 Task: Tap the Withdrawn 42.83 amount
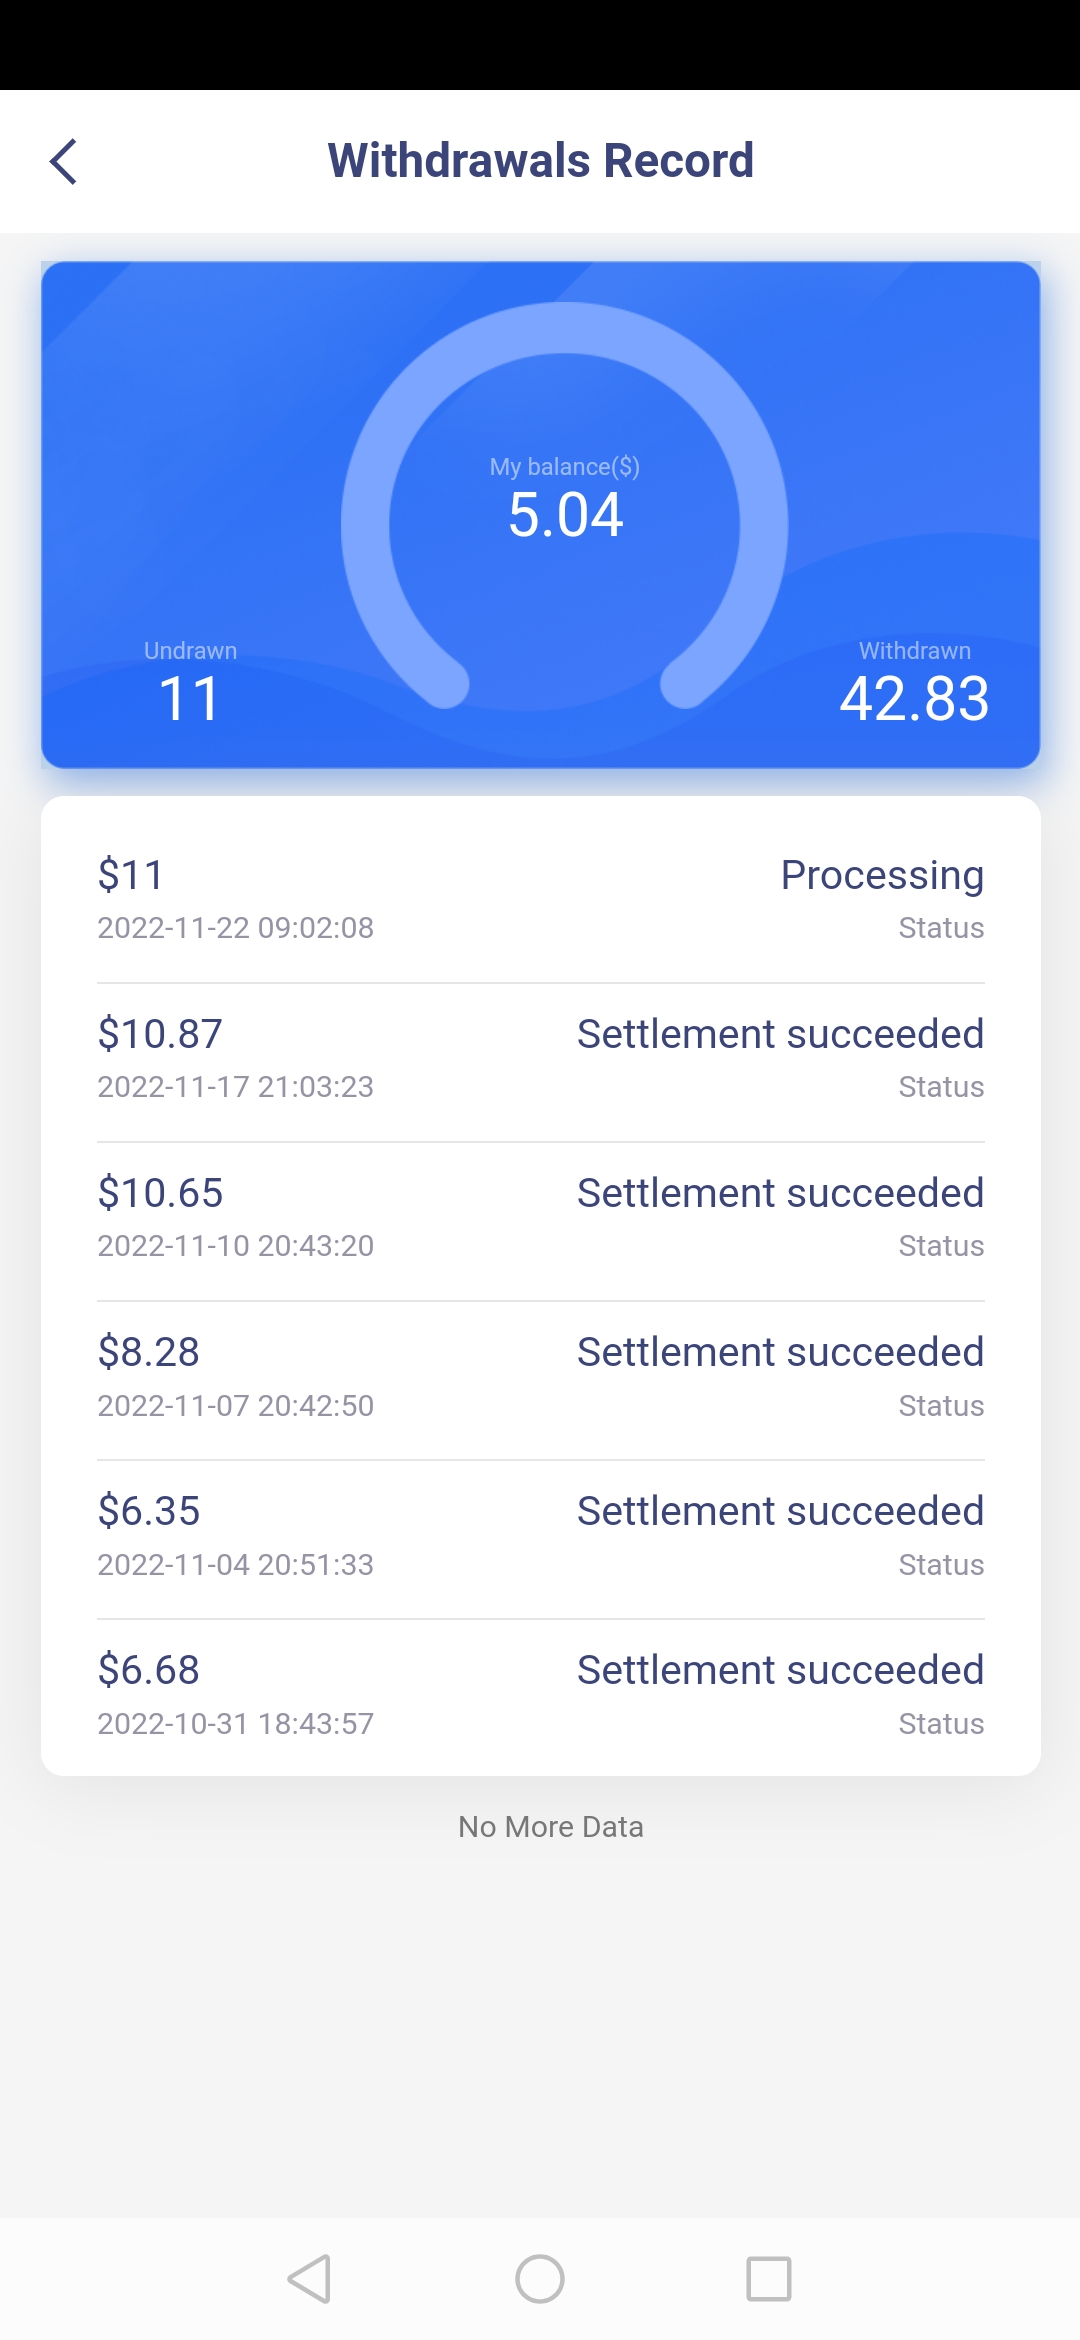pos(914,698)
